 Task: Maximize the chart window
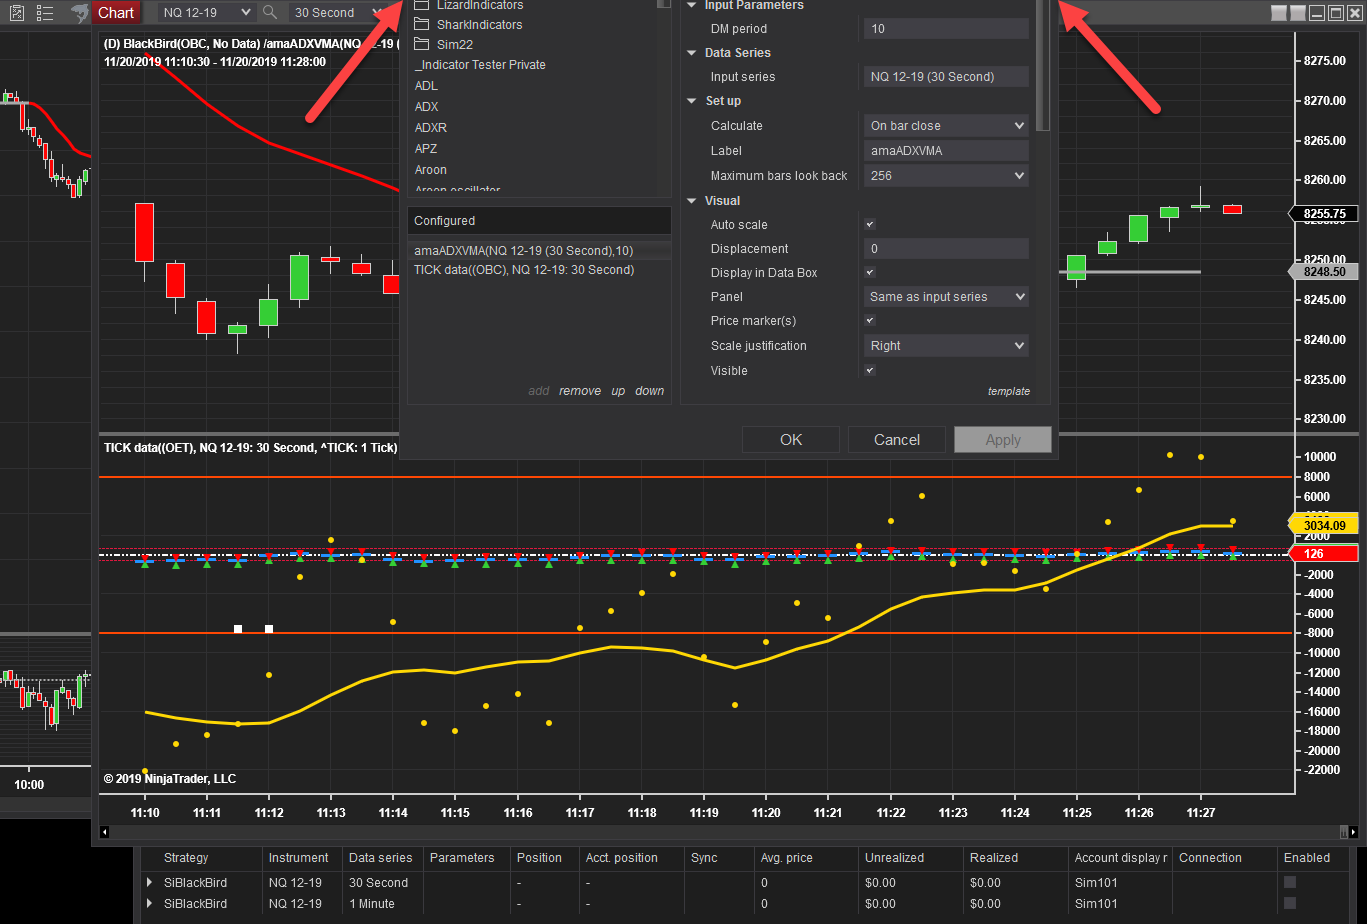(x=1336, y=13)
